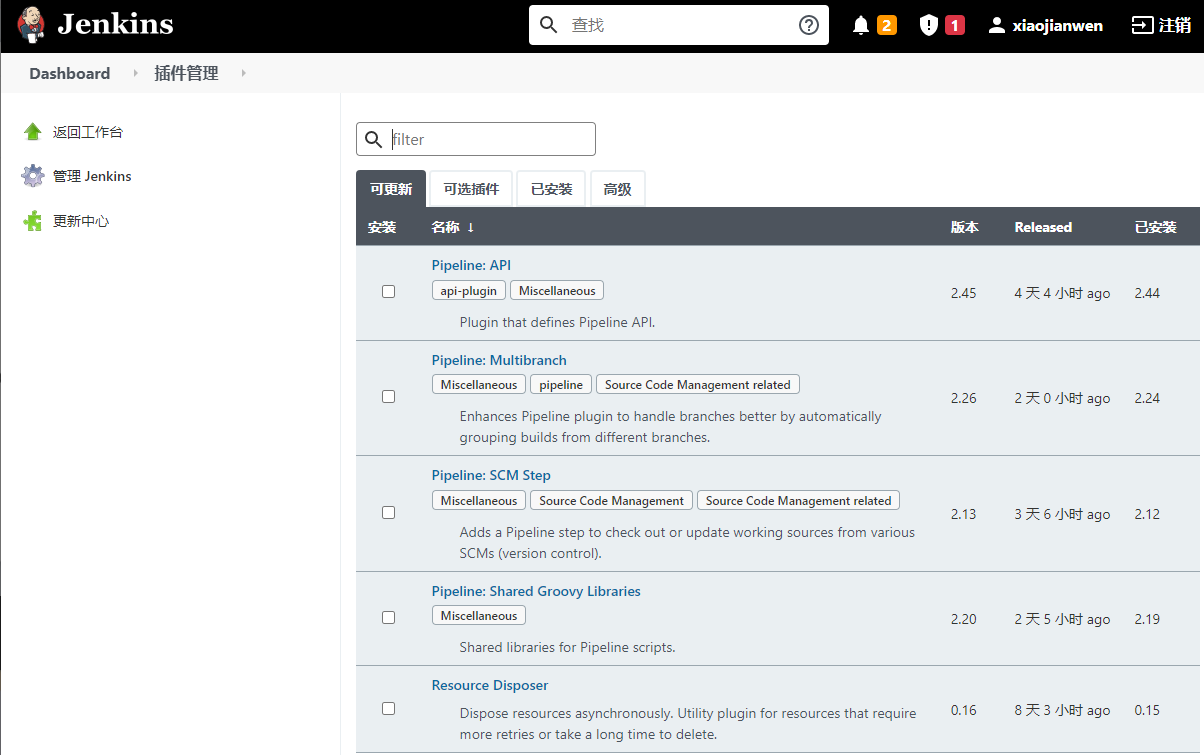
Task: Open notifications bell icon
Action: click(x=861, y=26)
